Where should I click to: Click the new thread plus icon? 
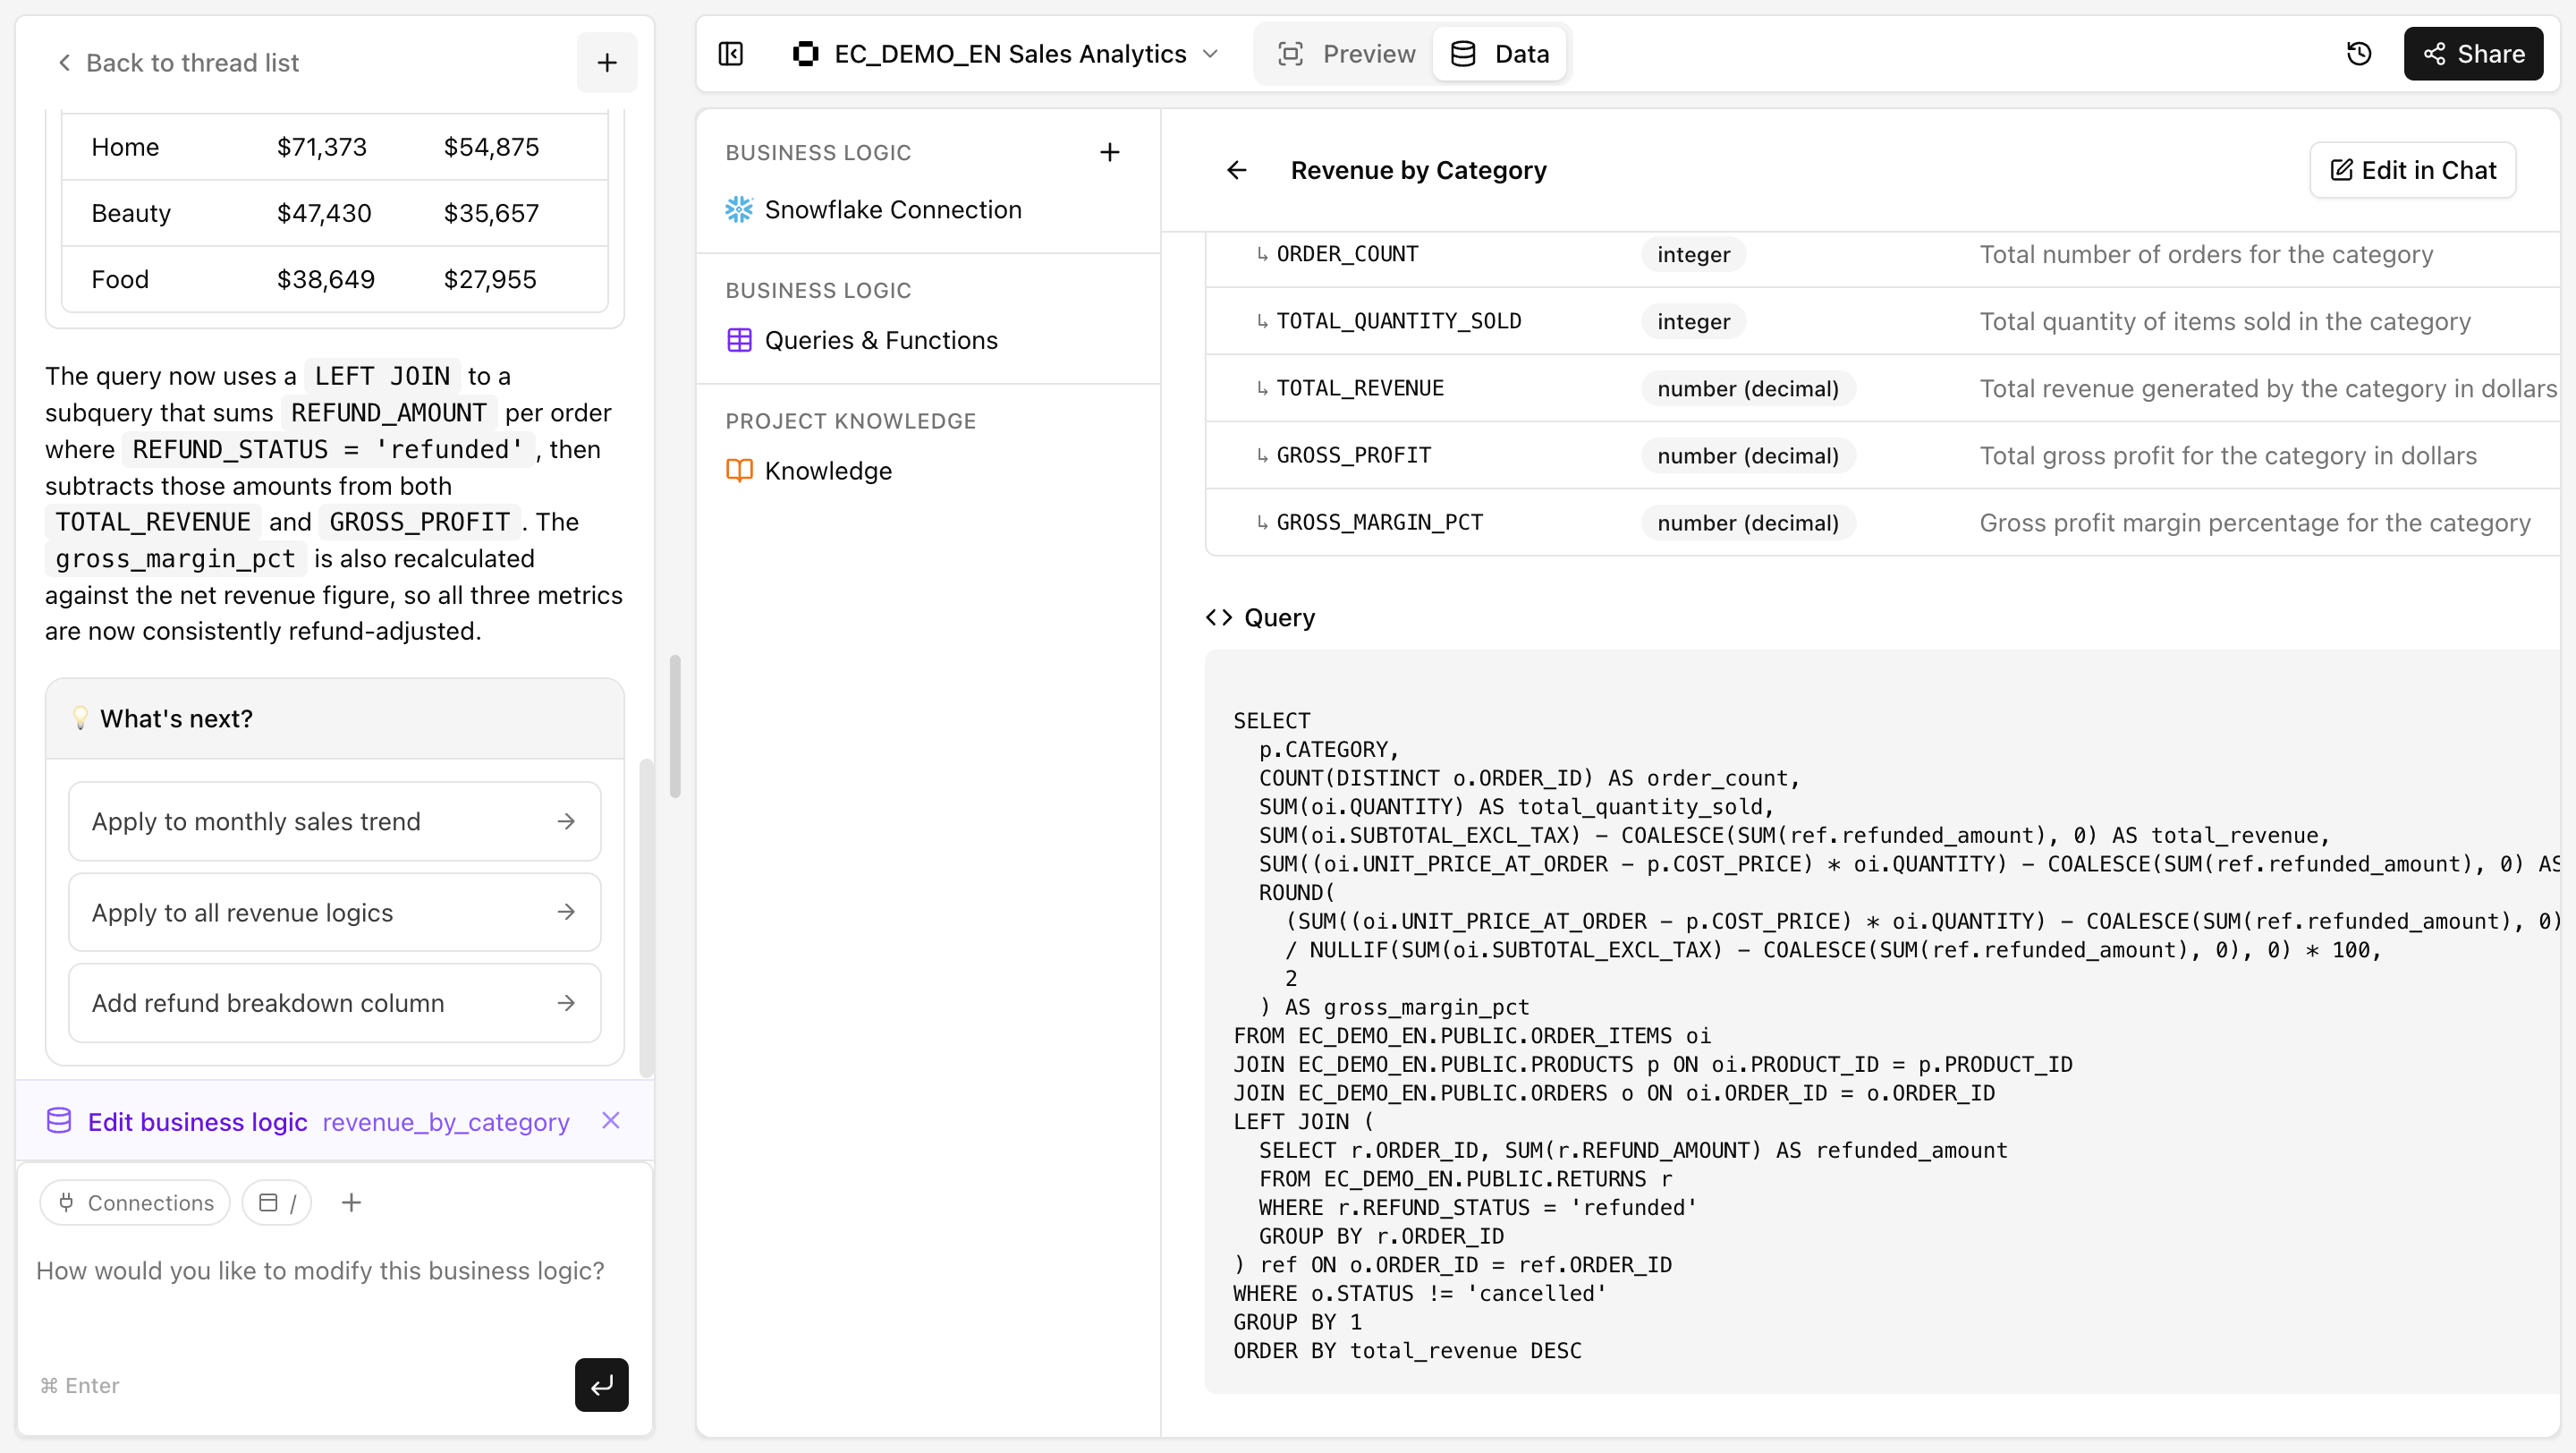click(606, 63)
